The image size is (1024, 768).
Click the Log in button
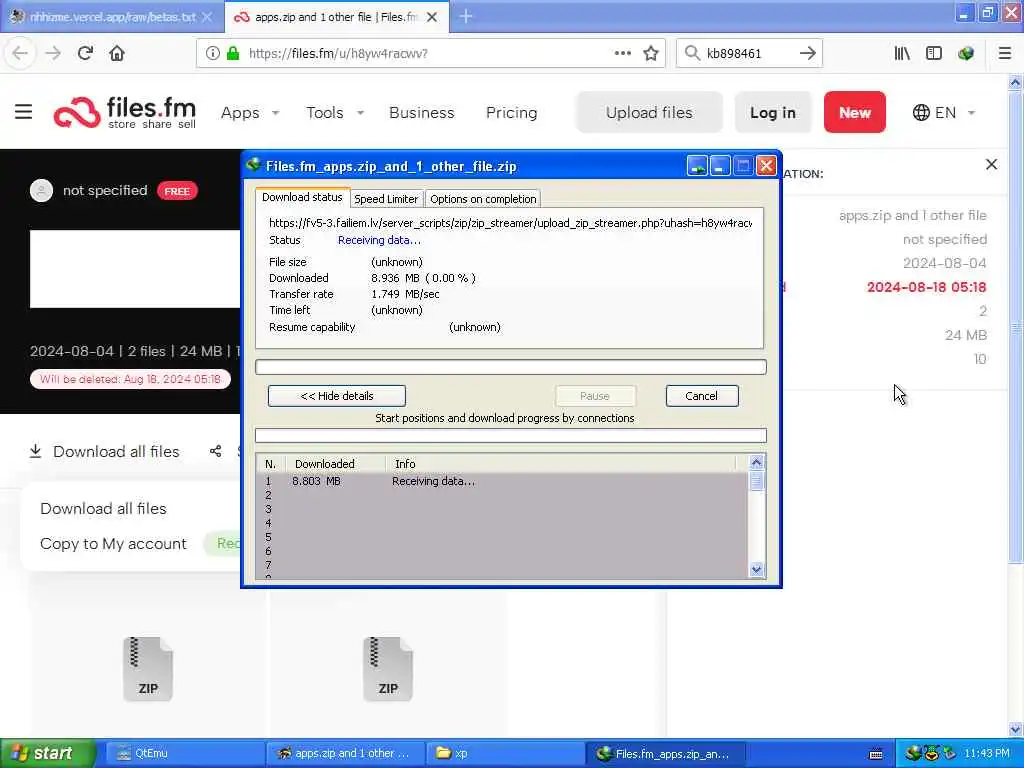(773, 112)
